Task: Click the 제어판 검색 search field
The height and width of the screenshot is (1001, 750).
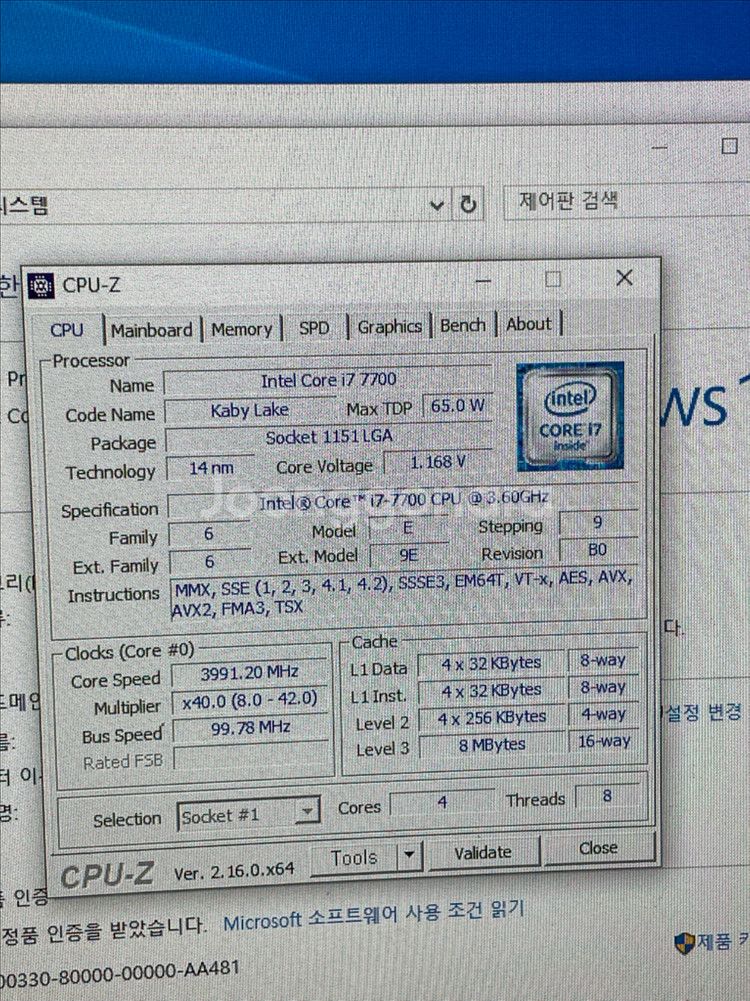Action: pos(626,202)
